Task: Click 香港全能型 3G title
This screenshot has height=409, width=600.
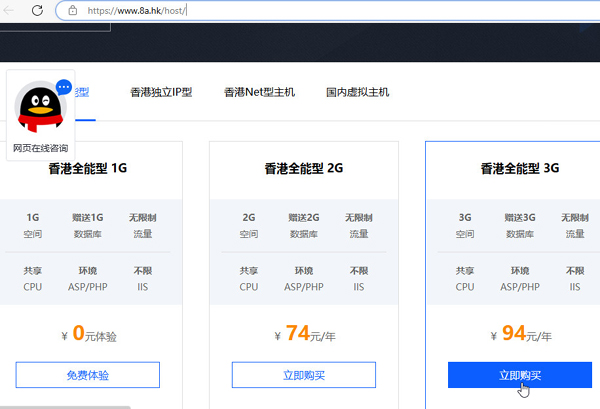Action: [520, 168]
